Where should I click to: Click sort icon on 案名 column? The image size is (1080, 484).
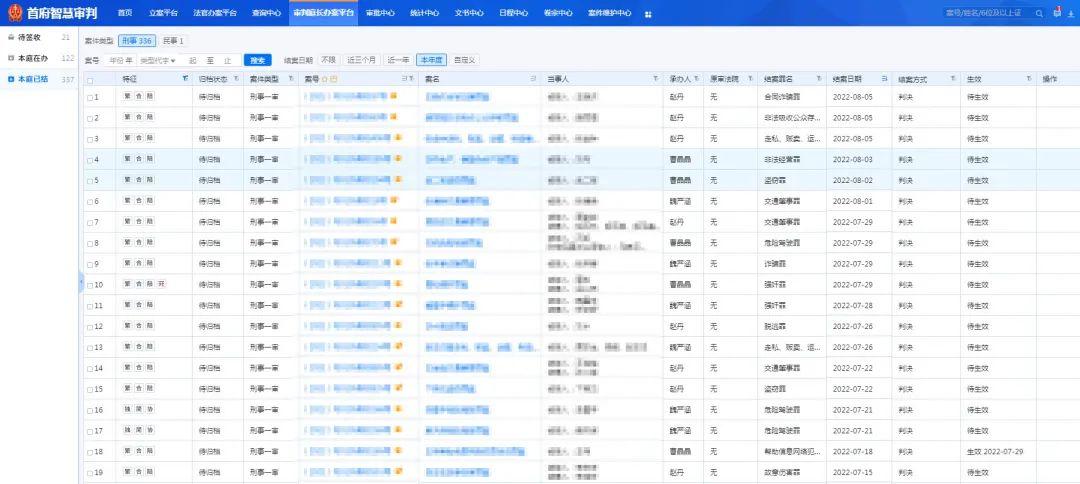tap(533, 79)
